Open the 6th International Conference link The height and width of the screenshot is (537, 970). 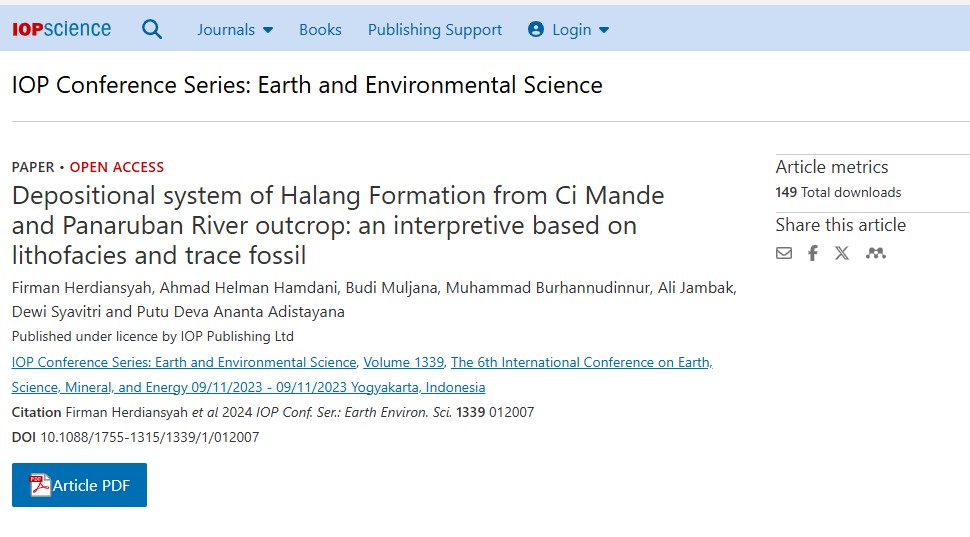tap(362, 374)
